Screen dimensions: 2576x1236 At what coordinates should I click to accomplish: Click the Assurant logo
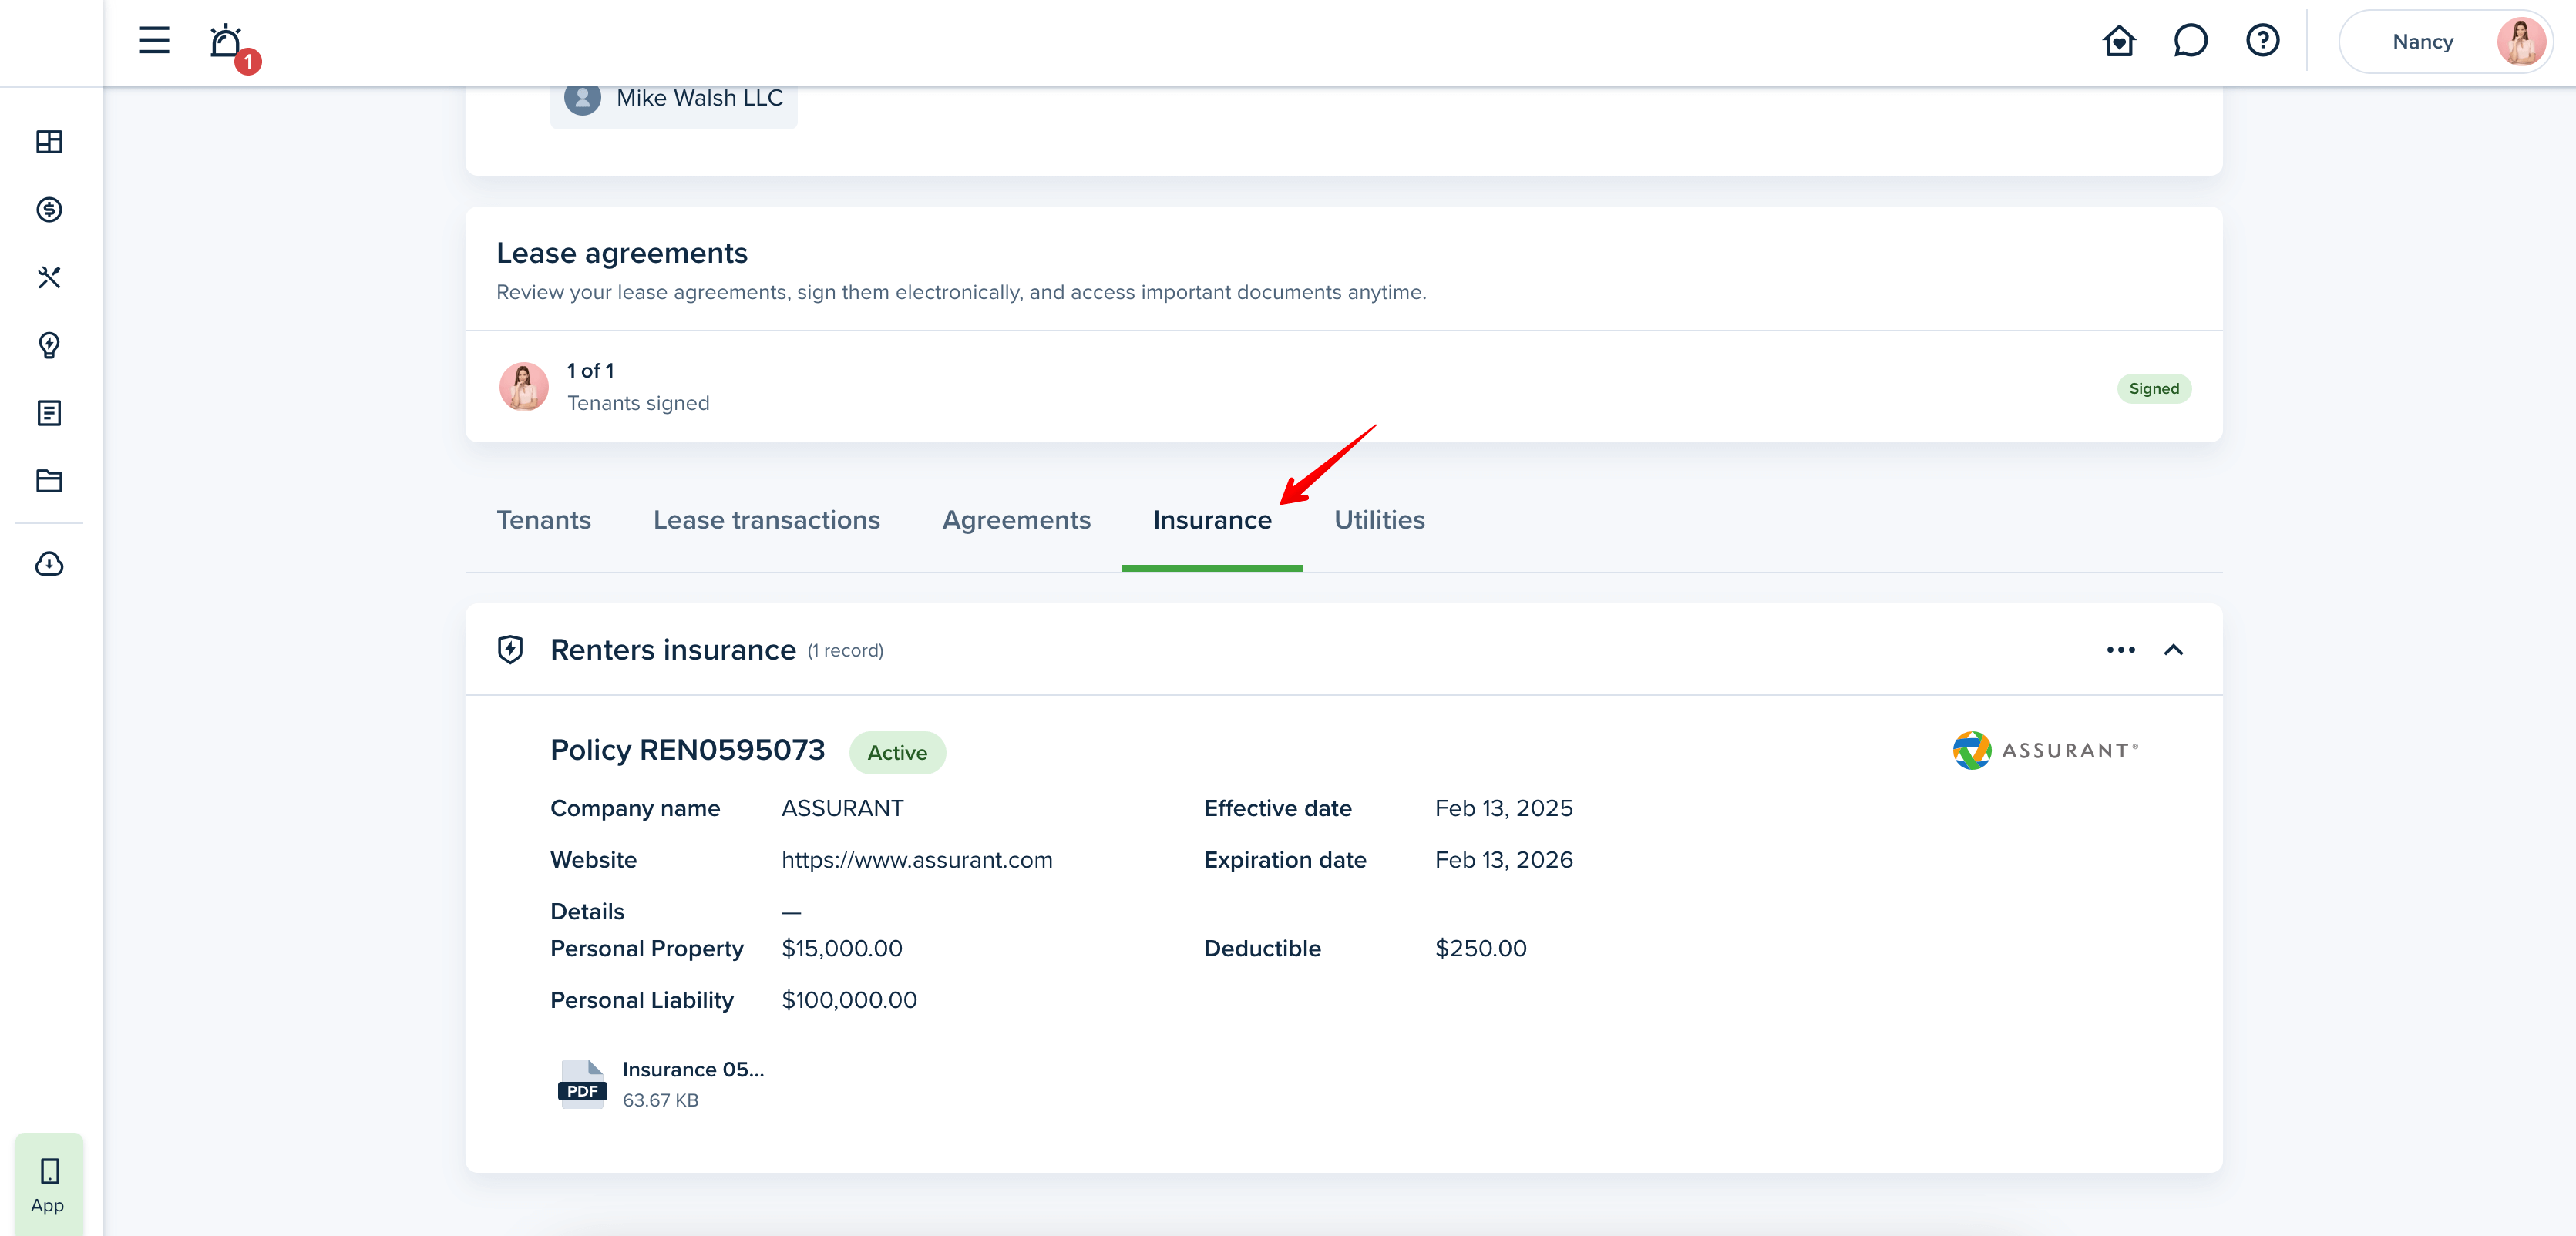[x=2045, y=751]
